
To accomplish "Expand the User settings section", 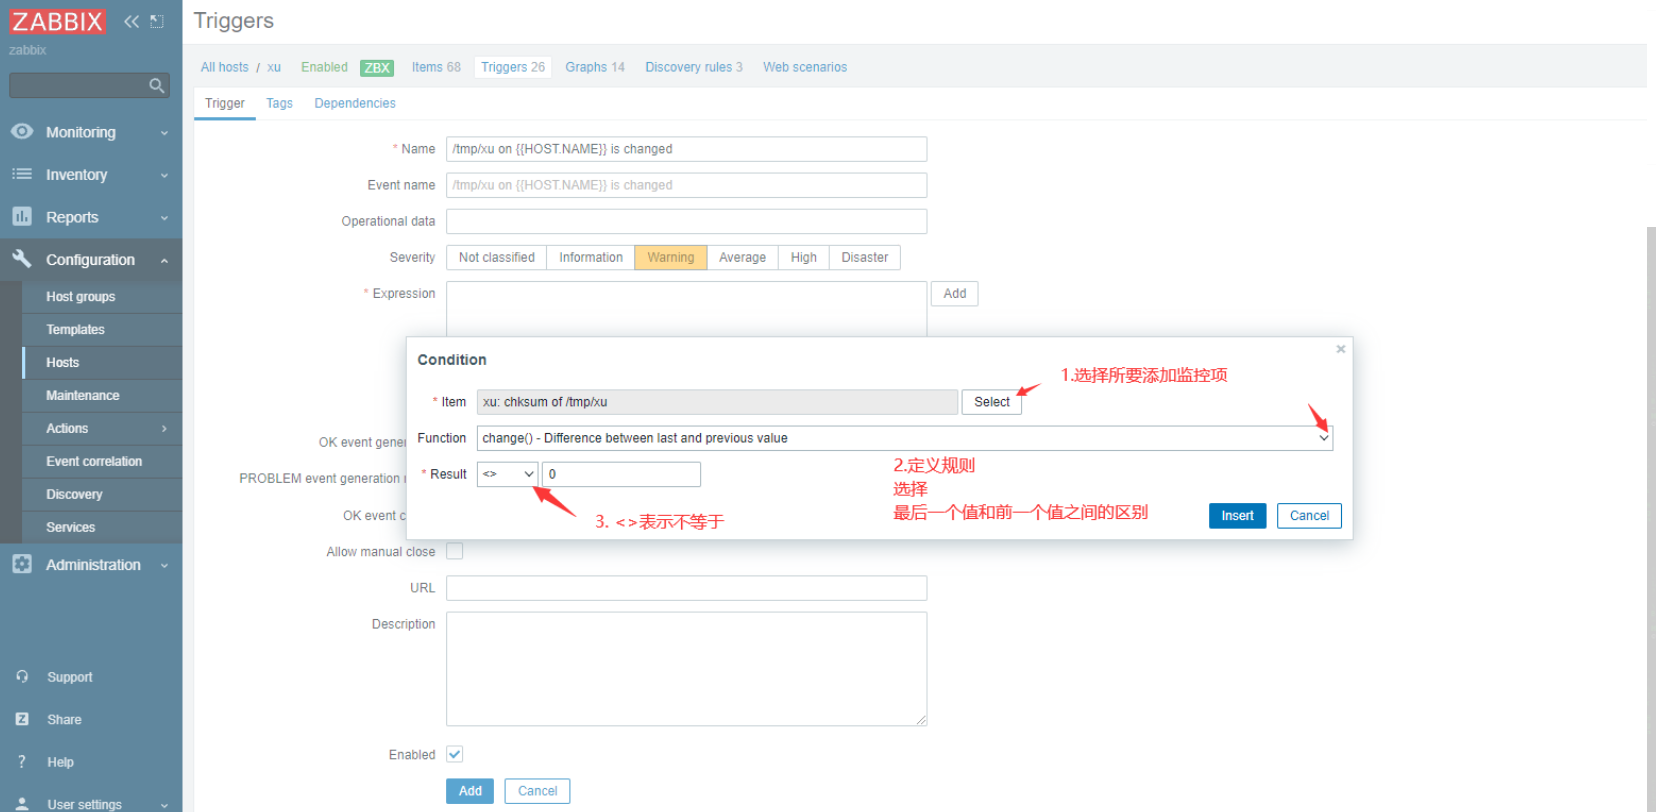I will 164,806.
